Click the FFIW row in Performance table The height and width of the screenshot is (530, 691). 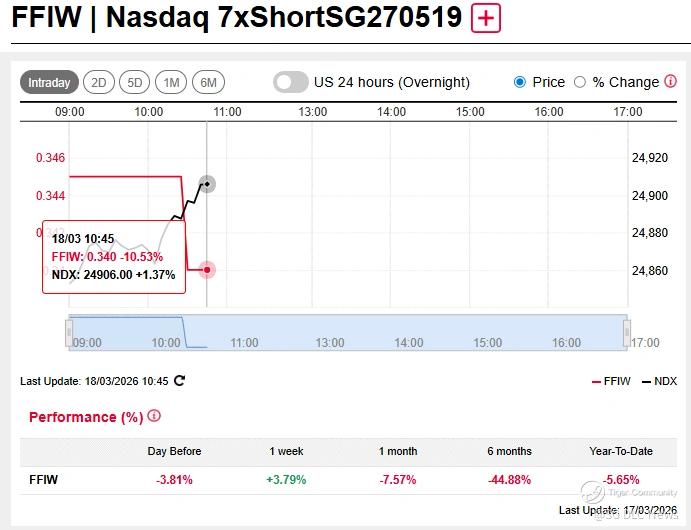pyautogui.click(x=42, y=480)
